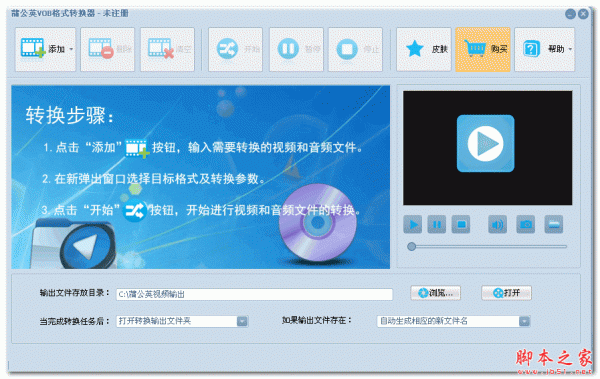Toggle the speaker volume icon in player
This screenshot has width=600, height=379.
pyautogui.click(x=497, y=224)
